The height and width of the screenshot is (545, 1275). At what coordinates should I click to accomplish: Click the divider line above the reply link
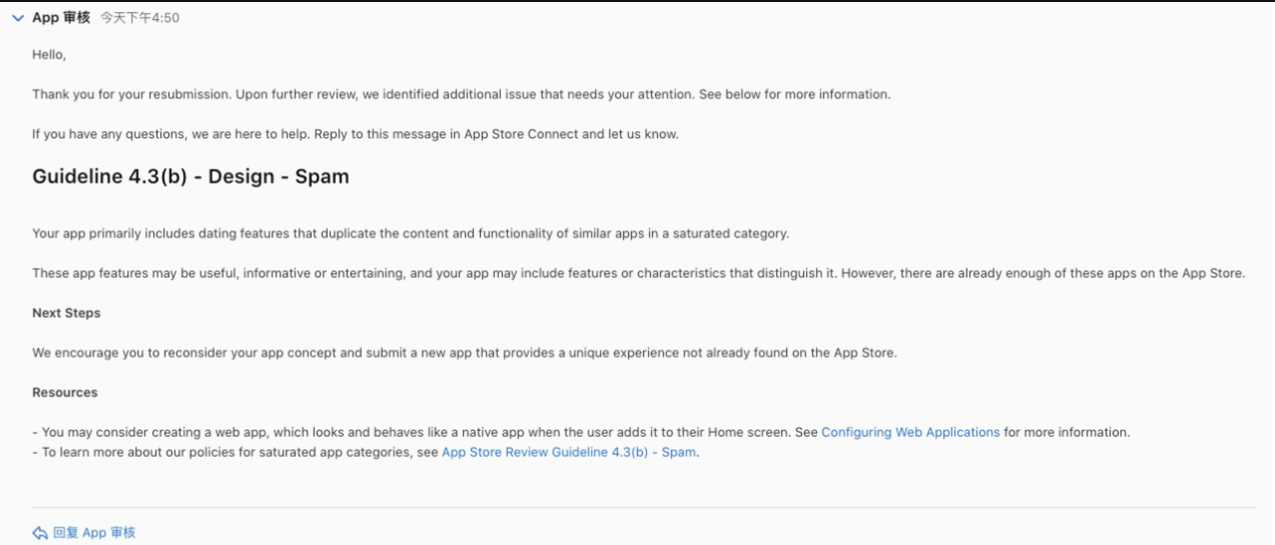tap(643, 508)
